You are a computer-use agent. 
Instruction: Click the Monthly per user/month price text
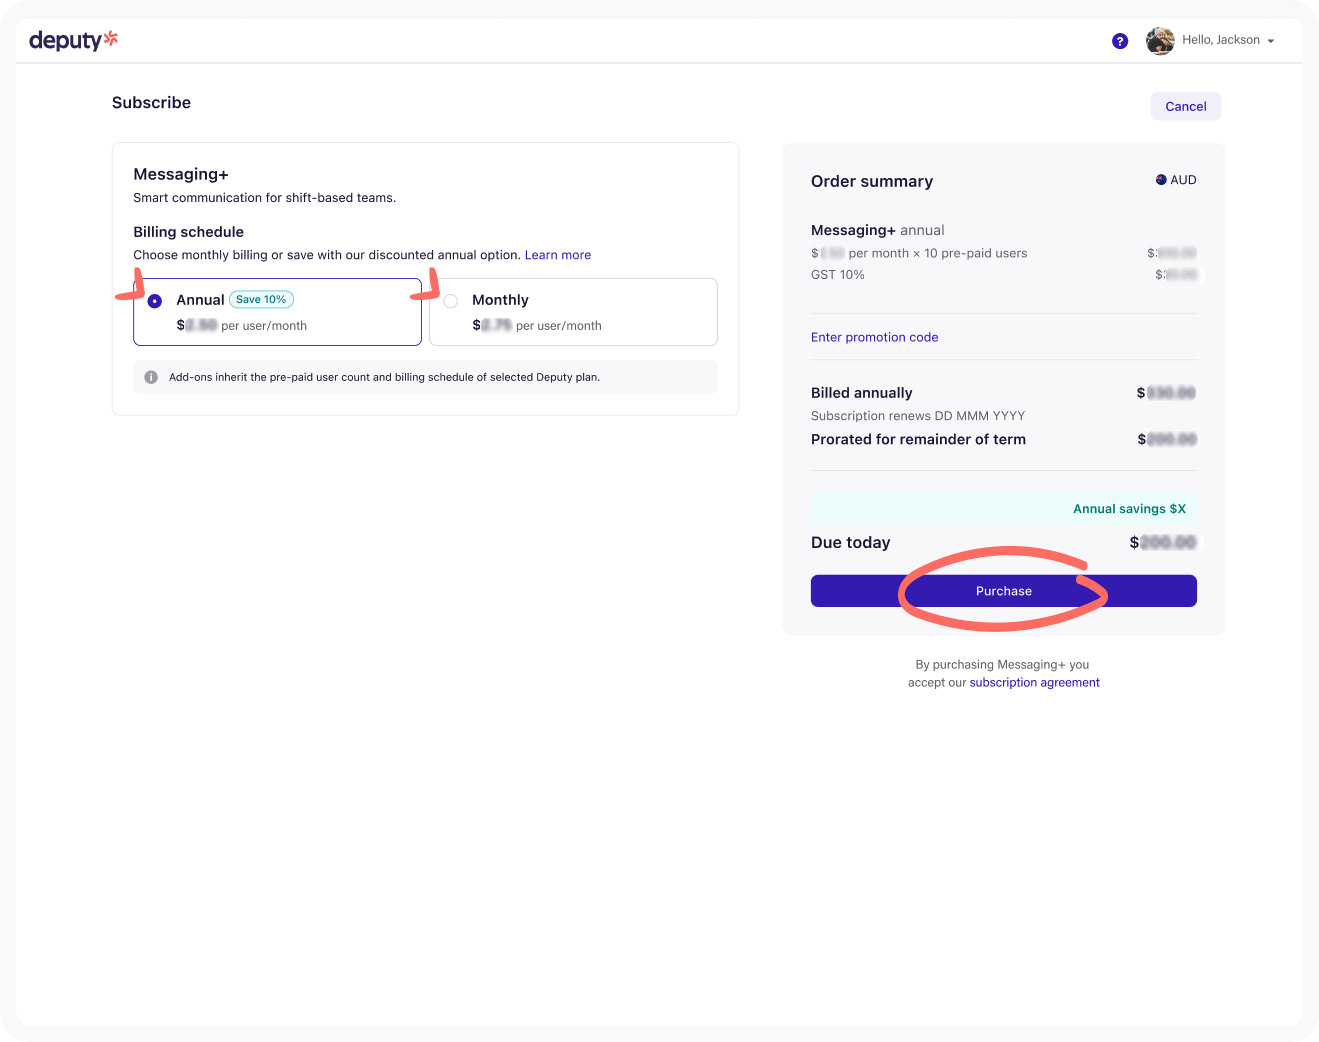[x=537, y=326]
